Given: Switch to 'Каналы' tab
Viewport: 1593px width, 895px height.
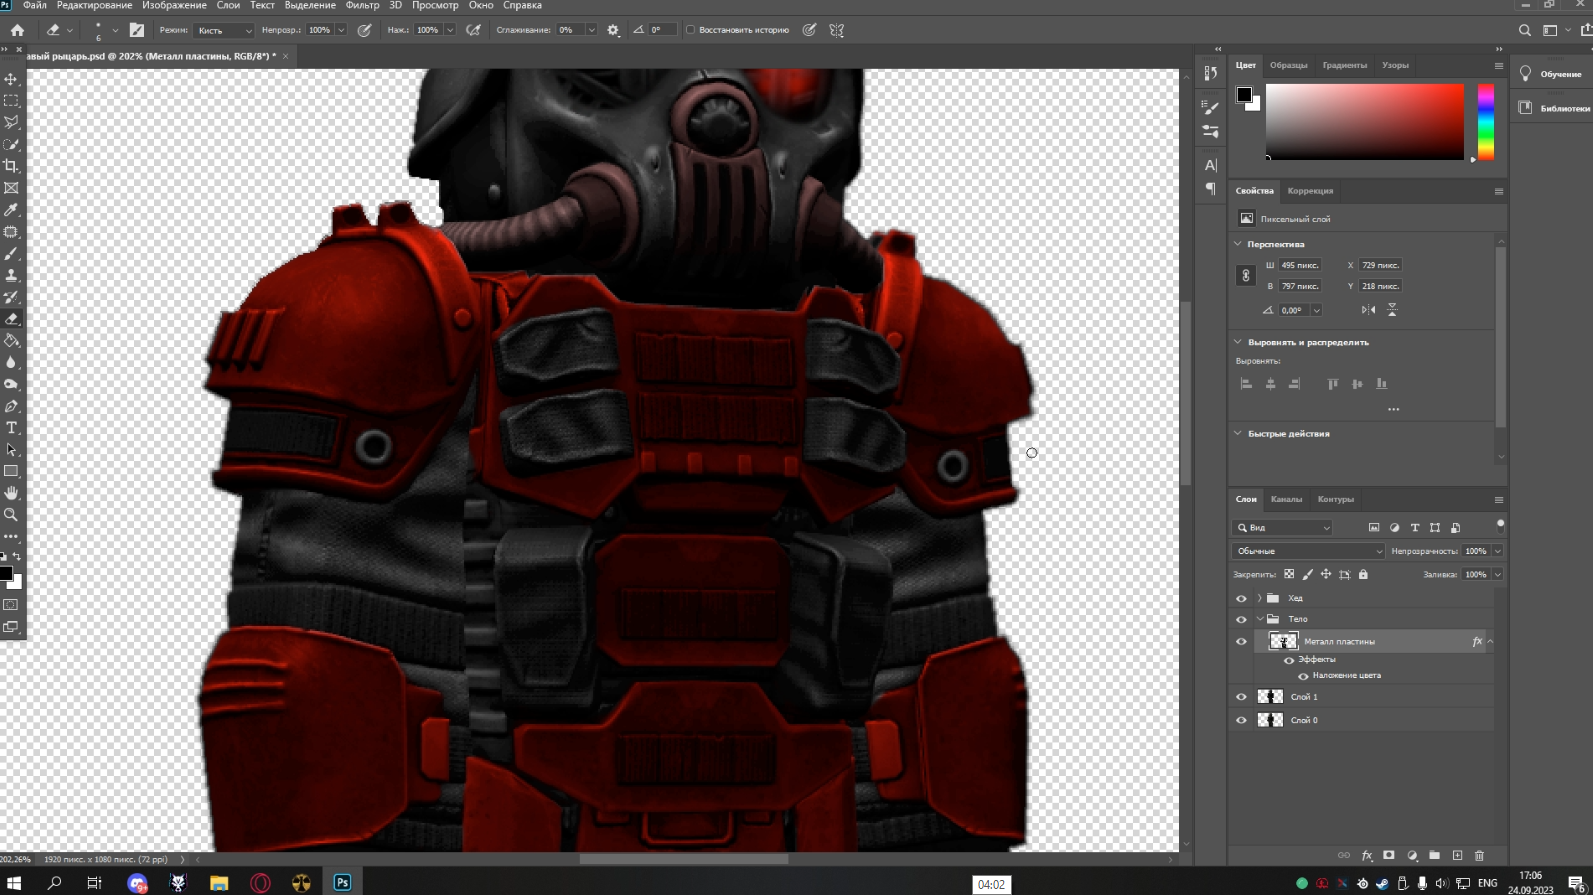Looking at the screenshot, I should click(x=1286, y=499).
